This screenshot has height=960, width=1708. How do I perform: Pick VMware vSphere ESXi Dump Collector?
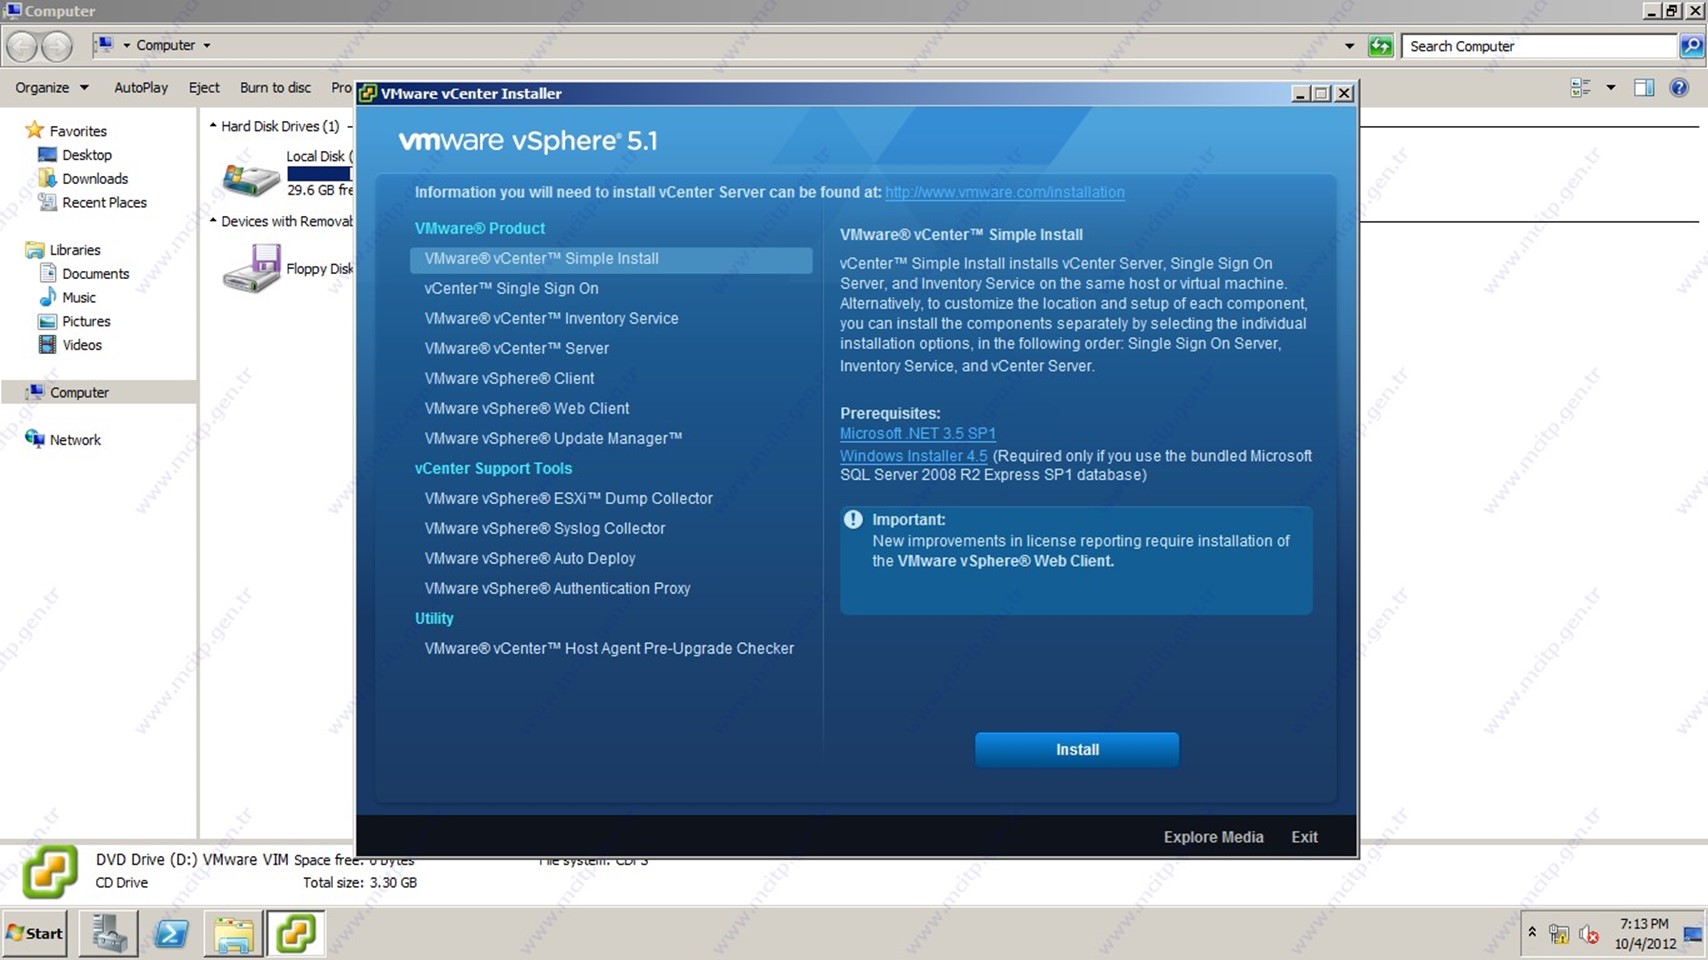pyautogui.click(x=568, y=499)
